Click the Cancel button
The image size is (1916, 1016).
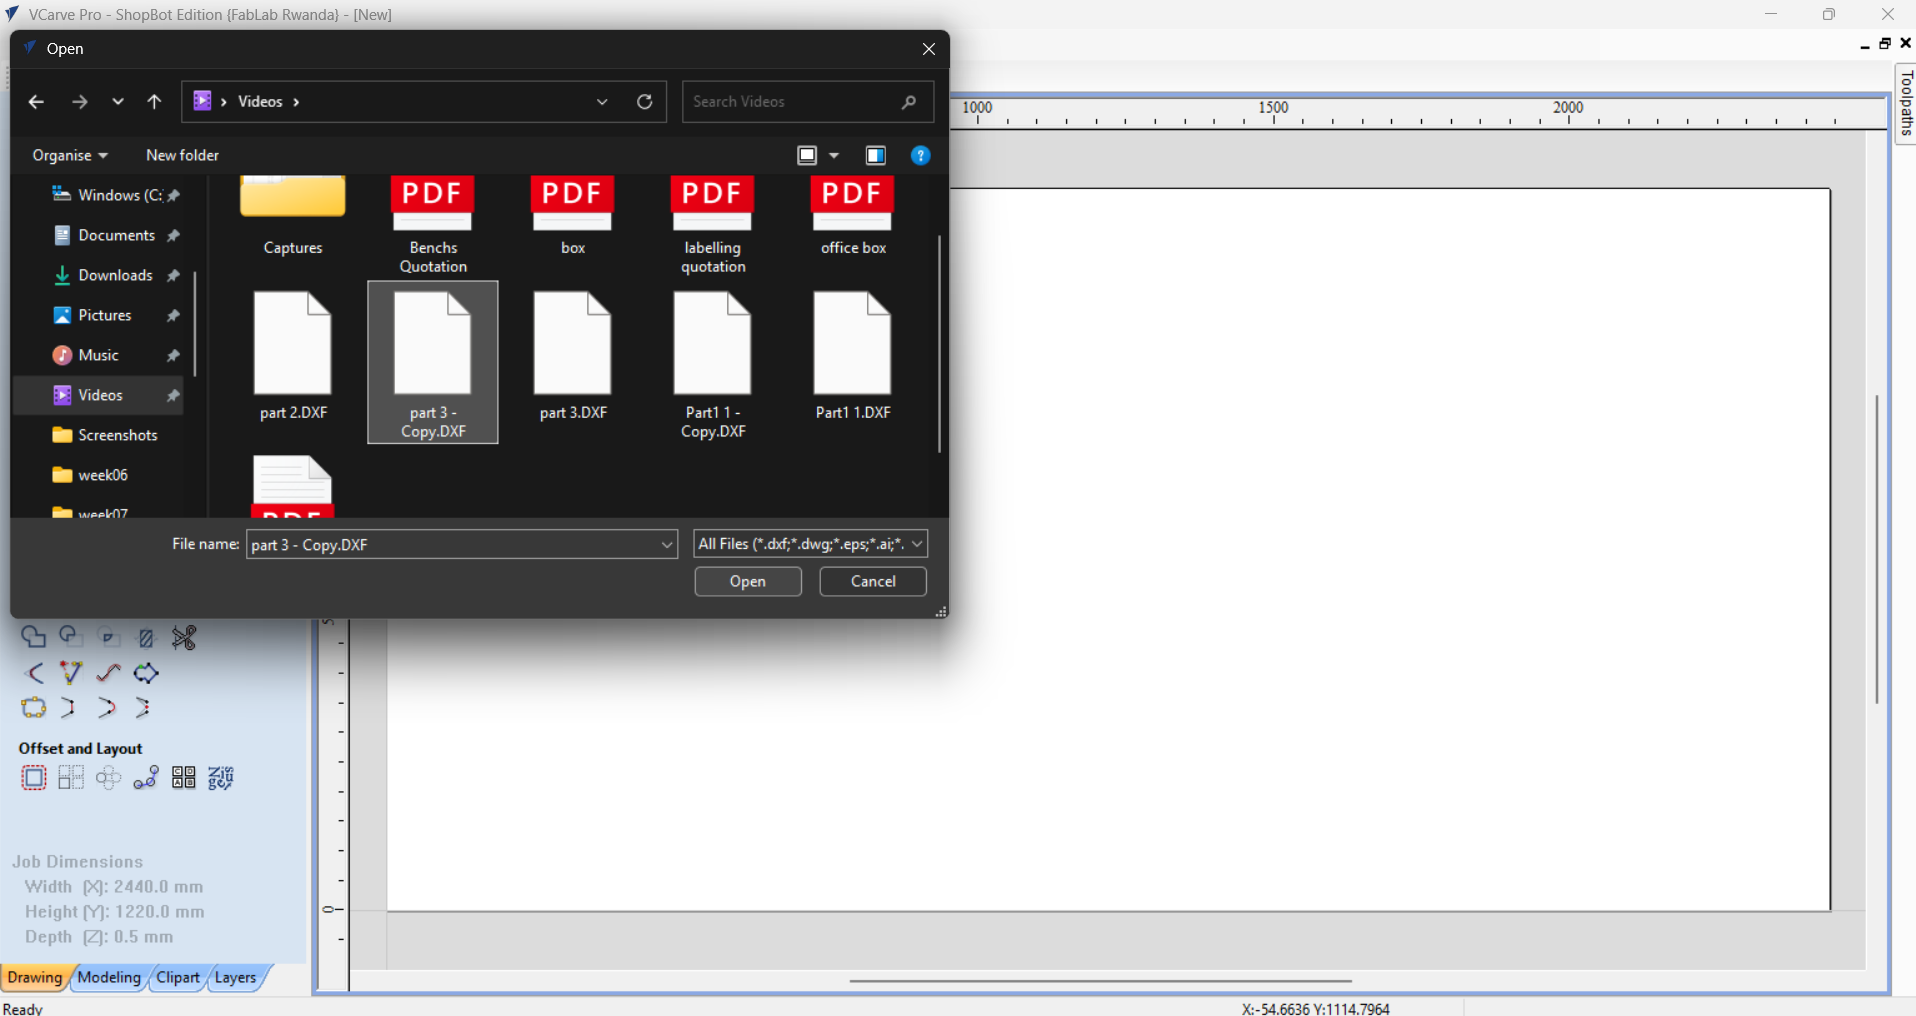873,581
